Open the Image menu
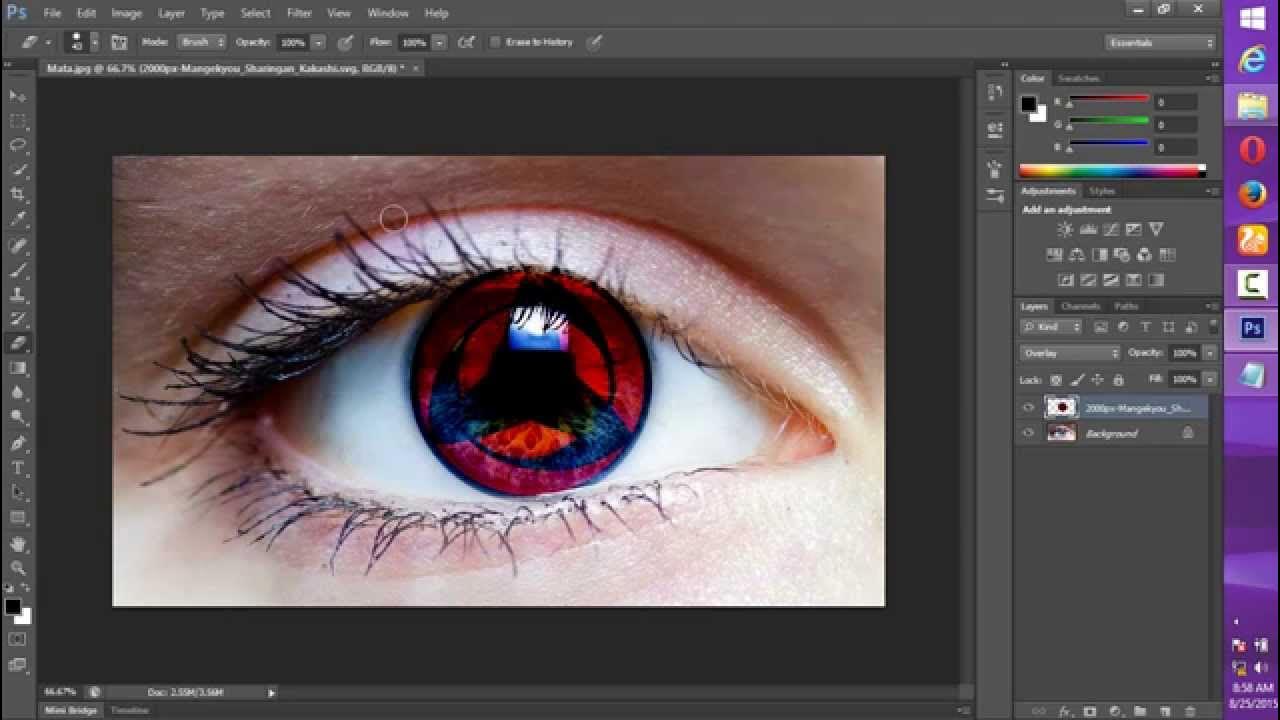The height and width of the screenshot is (720, 1280). coord(126,13)
